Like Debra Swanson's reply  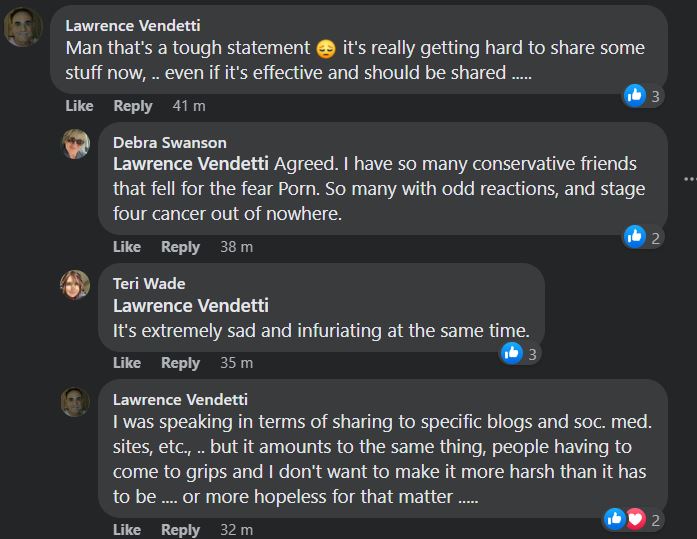click(127, 247)
